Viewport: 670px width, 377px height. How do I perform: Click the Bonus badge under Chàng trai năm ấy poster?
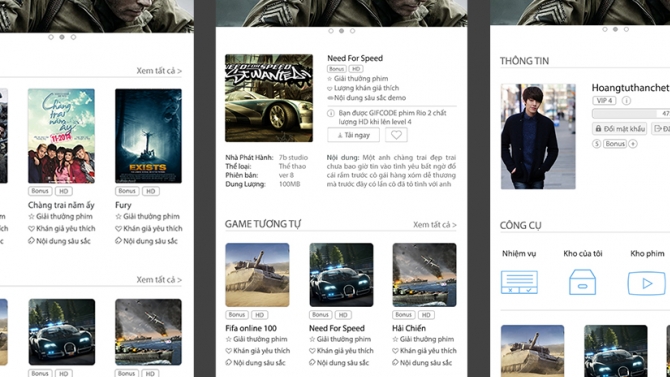[x=40, y=191]
